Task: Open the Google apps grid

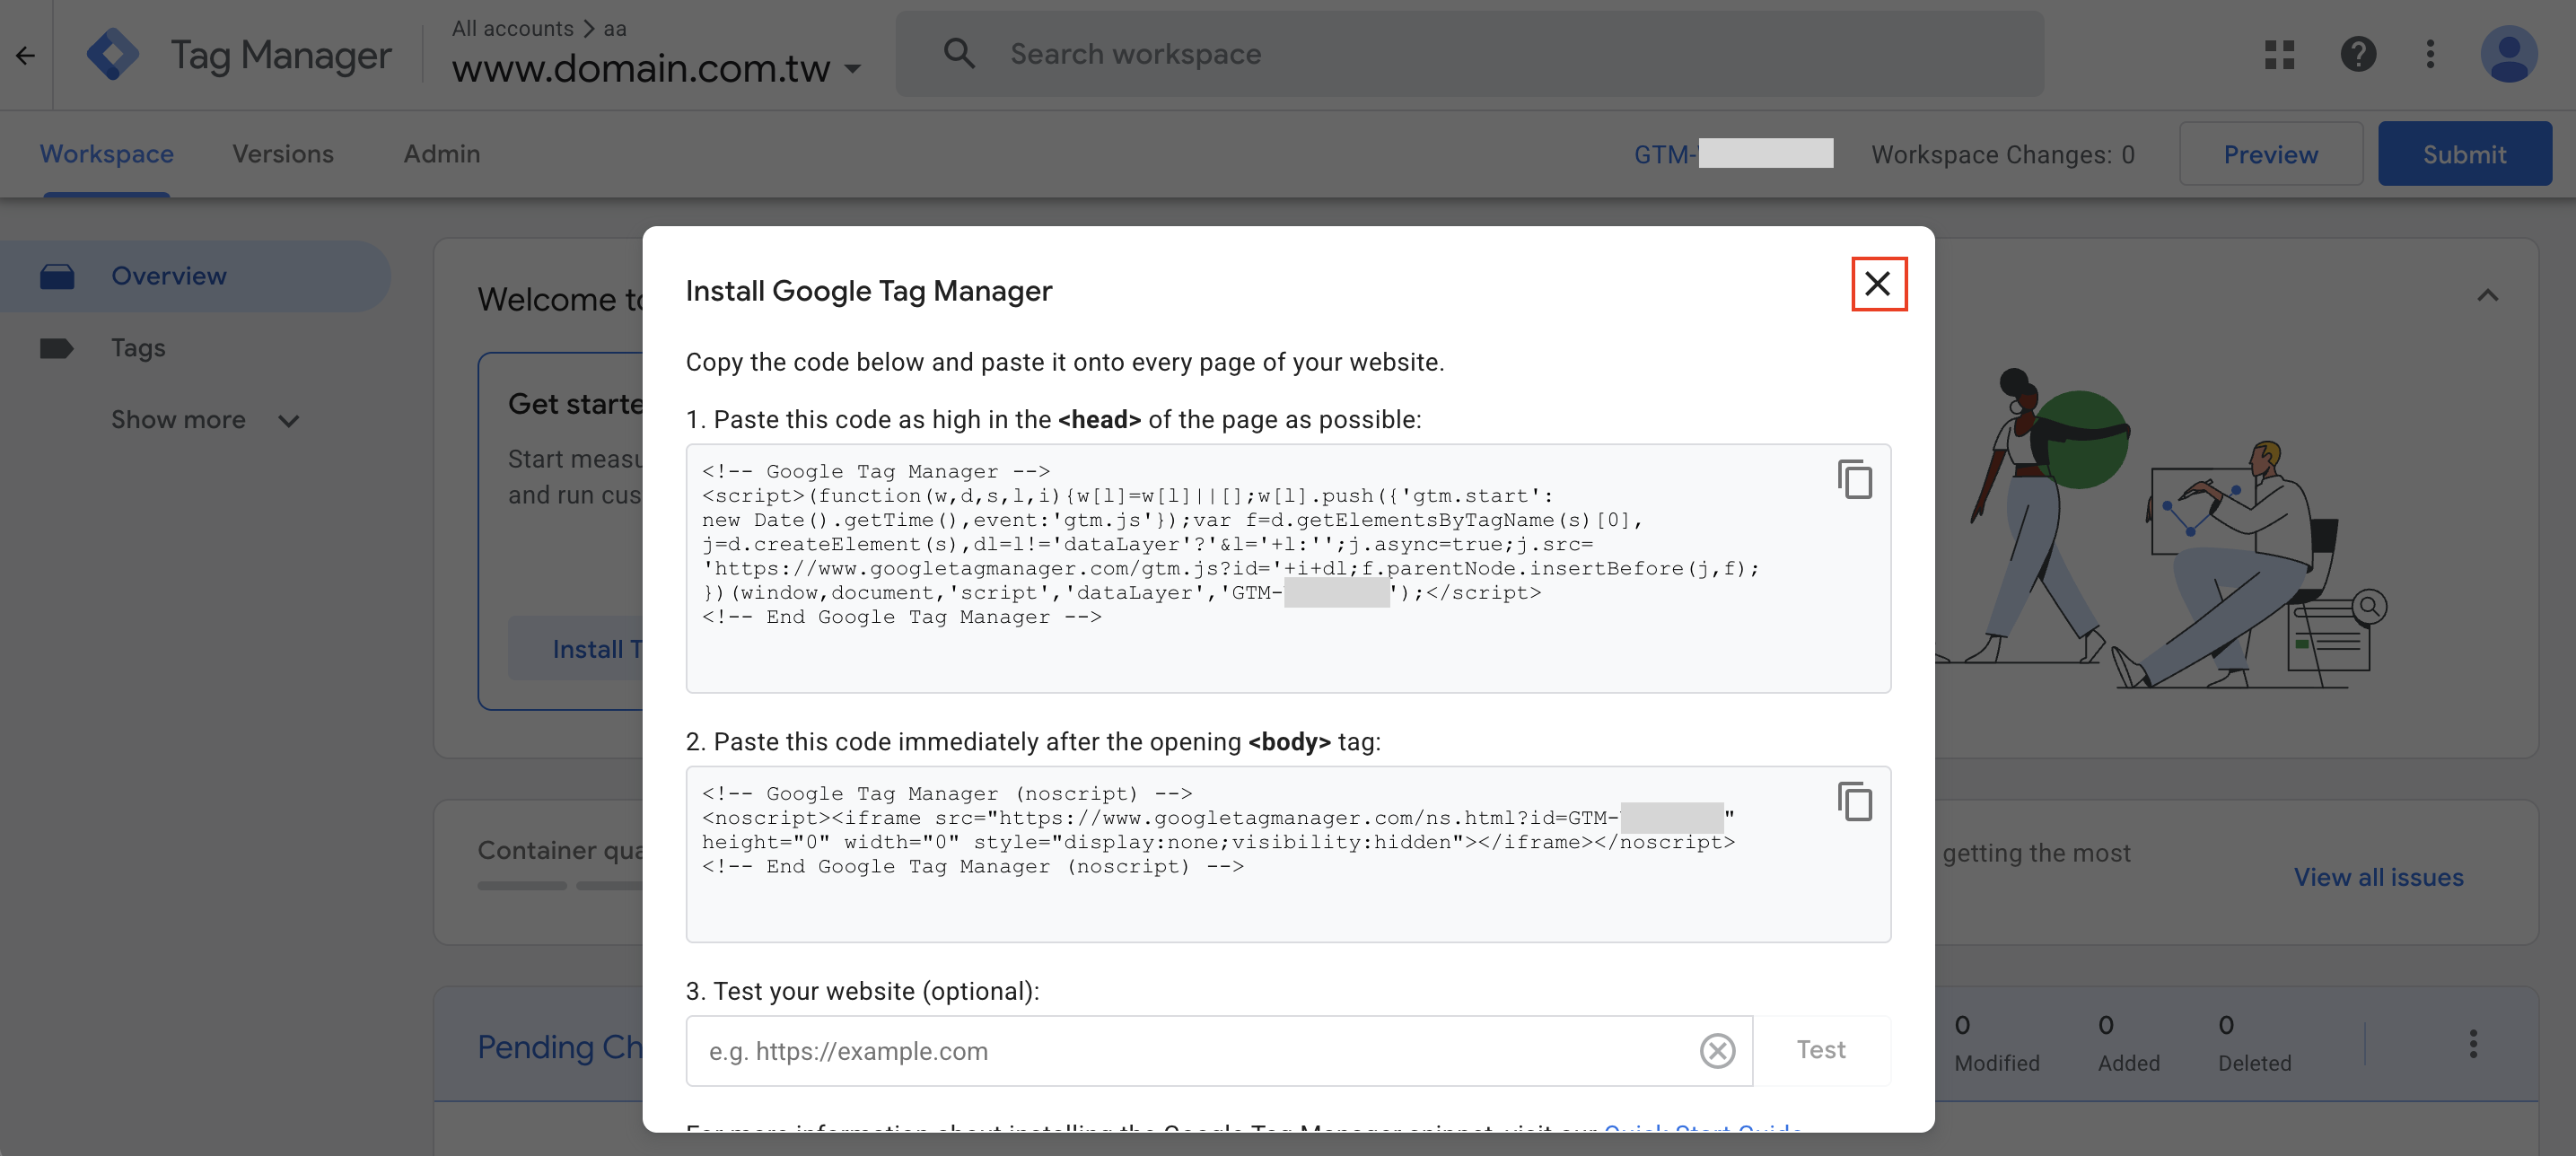Action: point(2279,54)
